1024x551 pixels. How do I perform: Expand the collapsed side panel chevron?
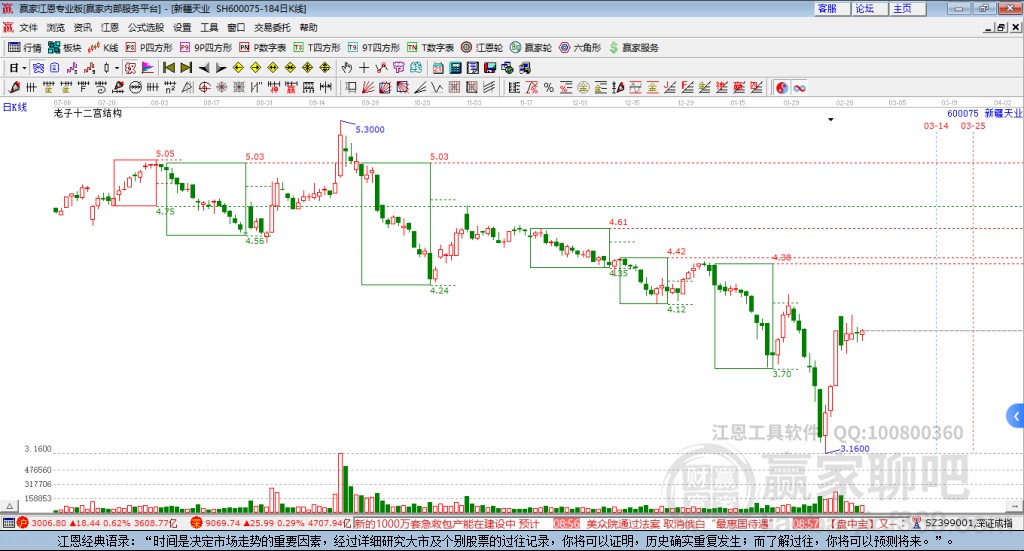pyautogui.click(x=1016, y=416)
